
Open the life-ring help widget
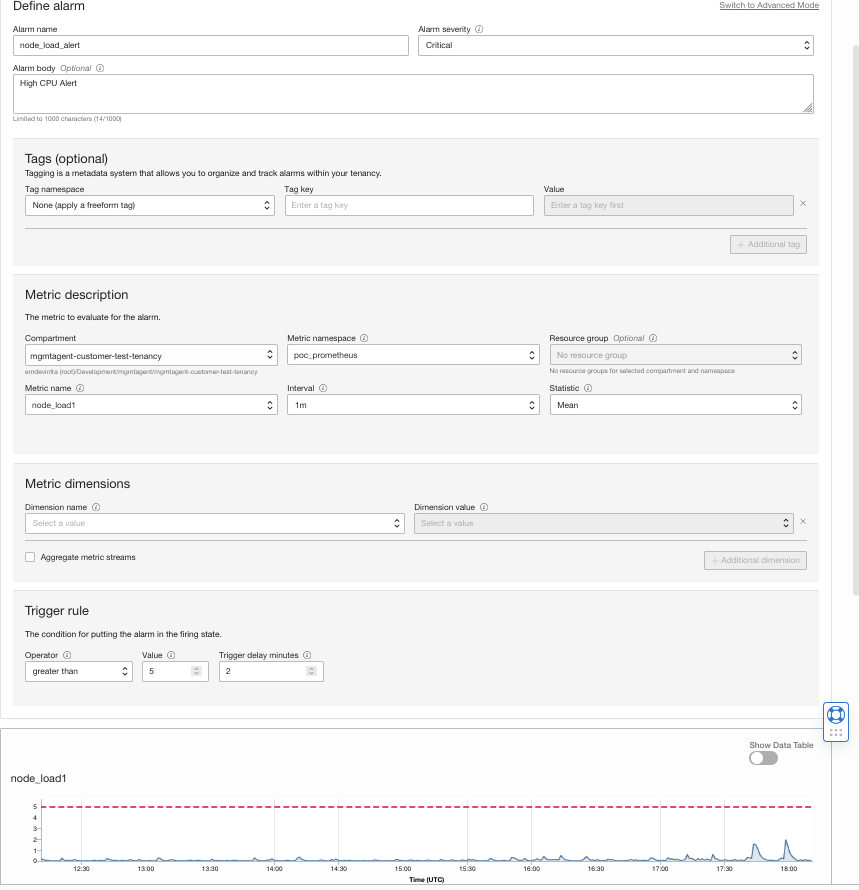click(x=836, y=714)
